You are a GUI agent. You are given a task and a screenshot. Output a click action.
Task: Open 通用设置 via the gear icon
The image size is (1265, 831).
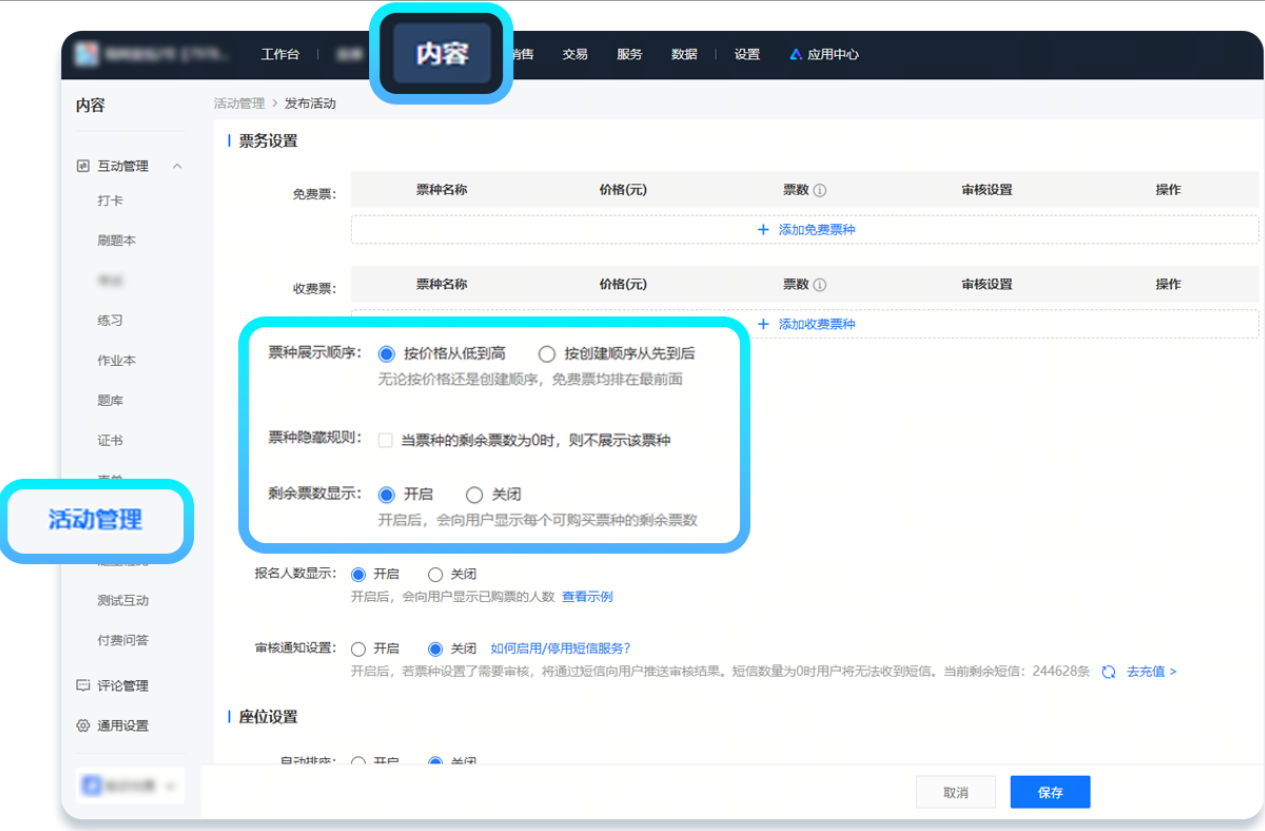point(84,726)
